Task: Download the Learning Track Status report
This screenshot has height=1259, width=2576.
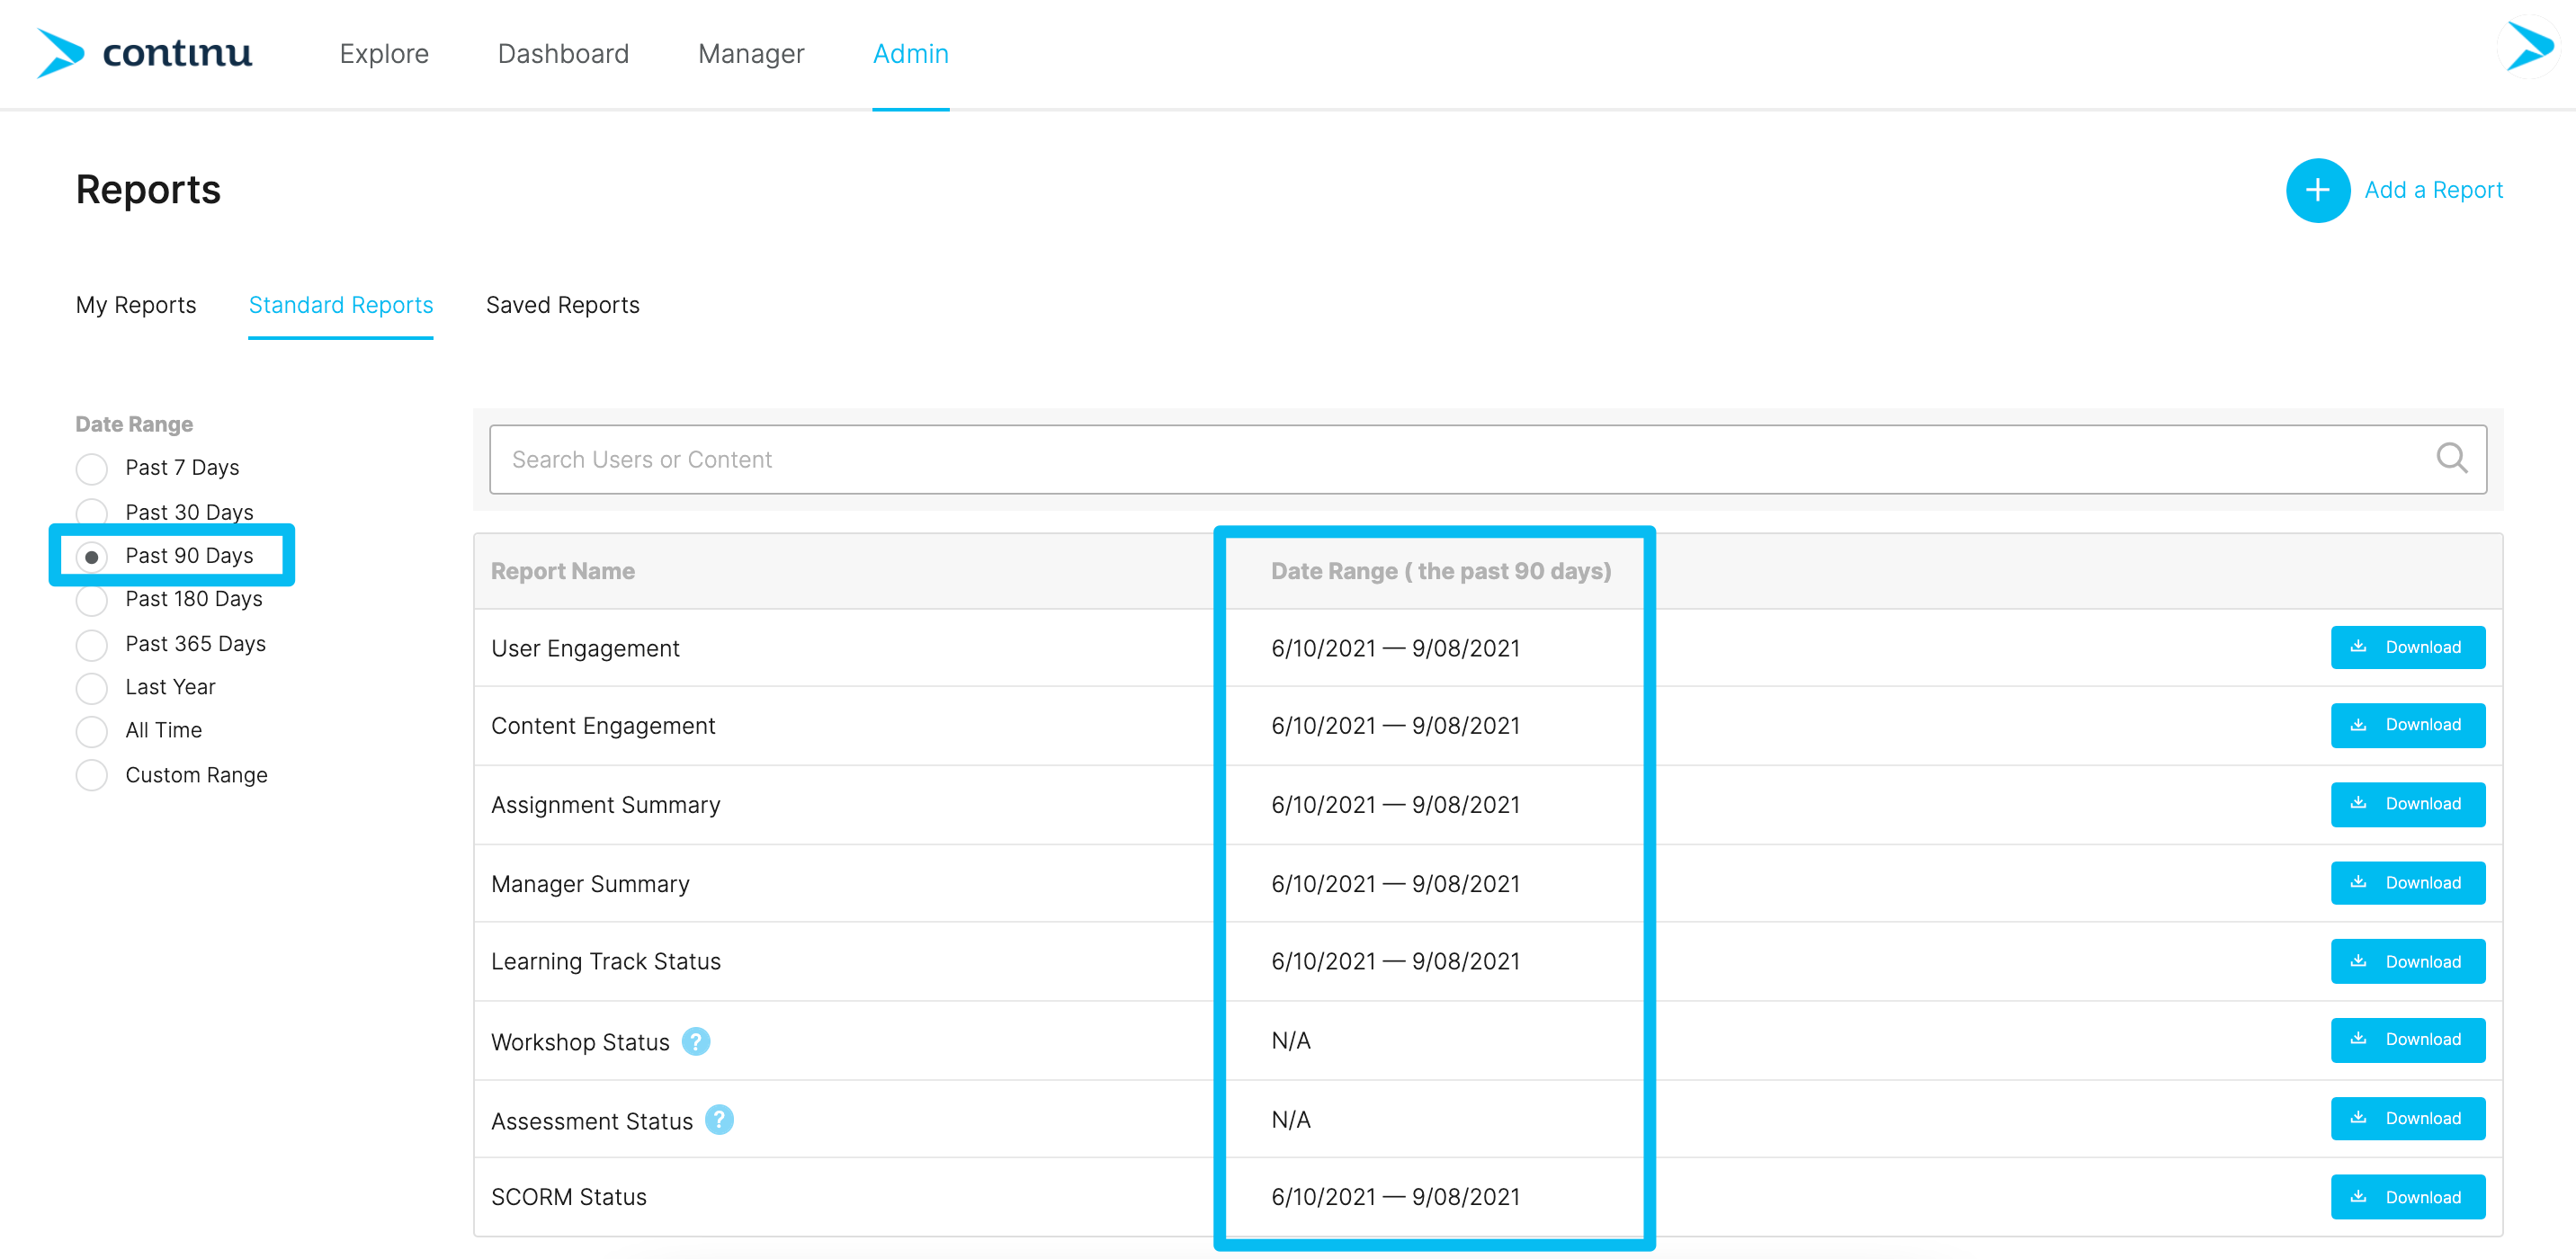Action: tap(2407, 961)
